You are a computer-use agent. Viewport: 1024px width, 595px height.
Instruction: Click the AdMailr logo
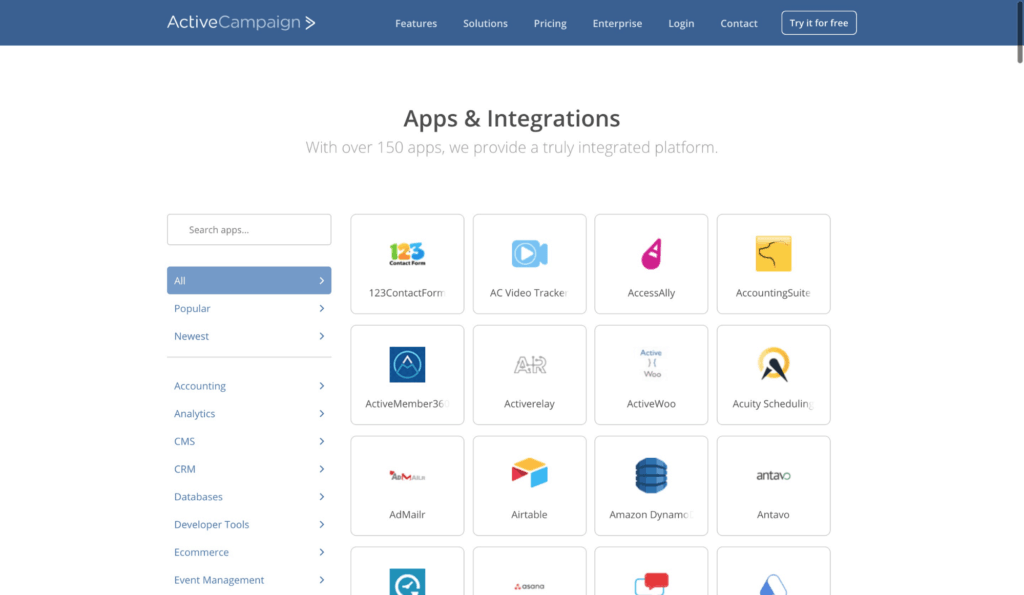(407, 475)
